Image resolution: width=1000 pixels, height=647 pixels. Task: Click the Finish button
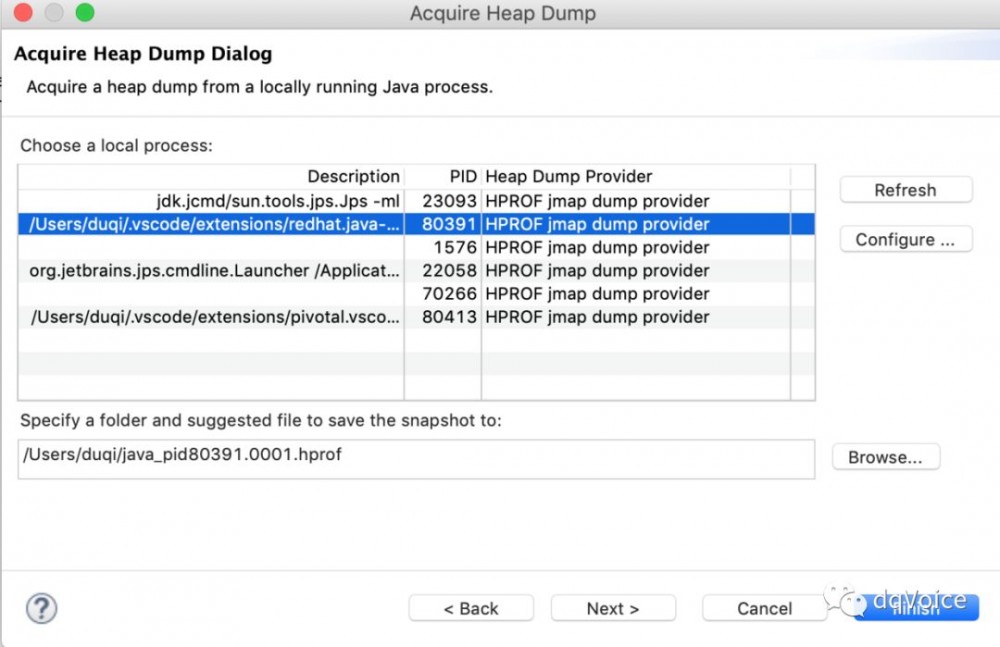pos(916,608)
